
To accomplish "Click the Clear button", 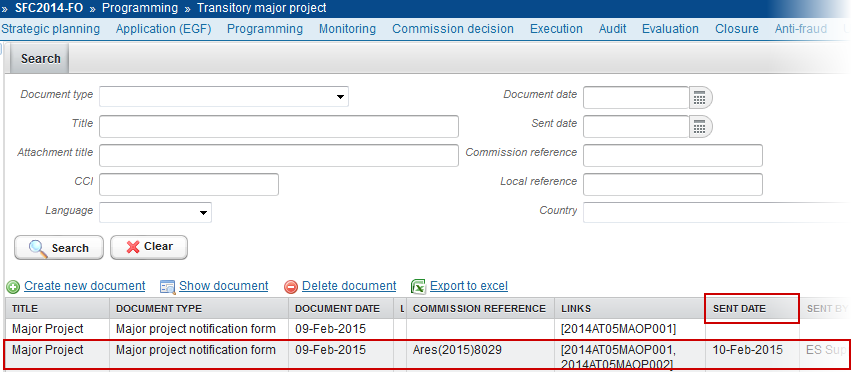I will 149,247.
